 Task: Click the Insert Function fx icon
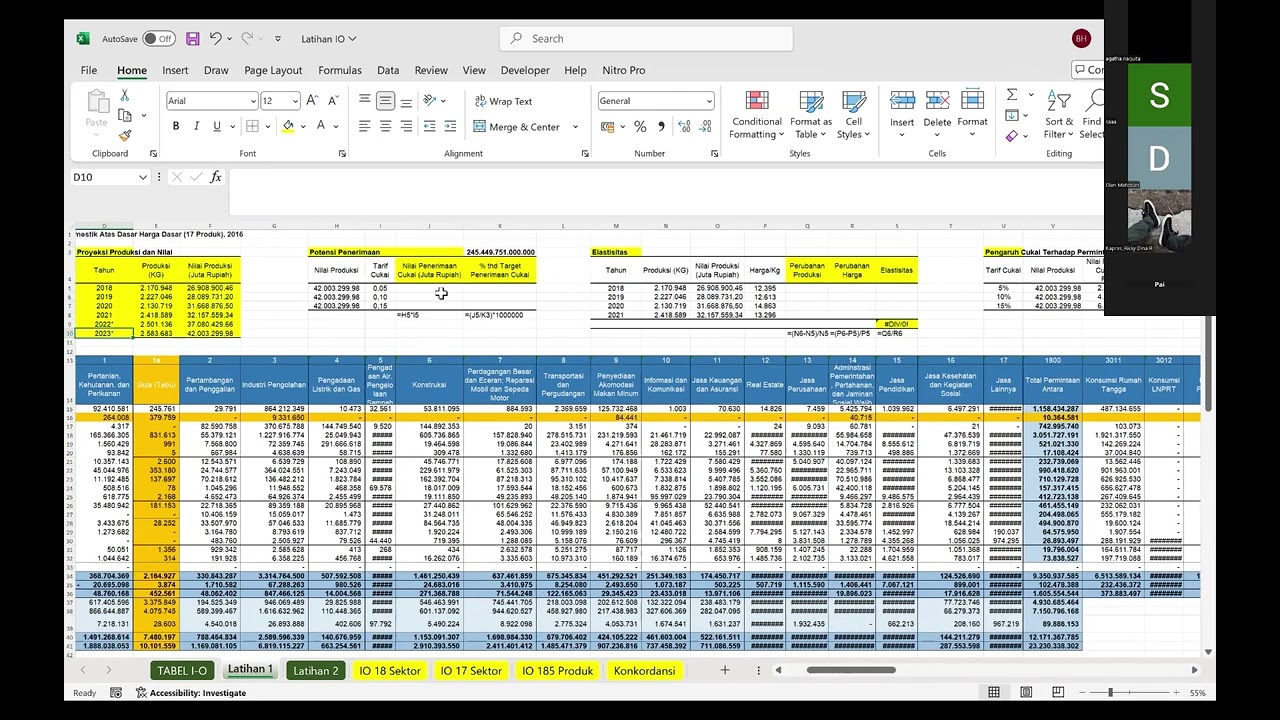(x=215, y=177)
